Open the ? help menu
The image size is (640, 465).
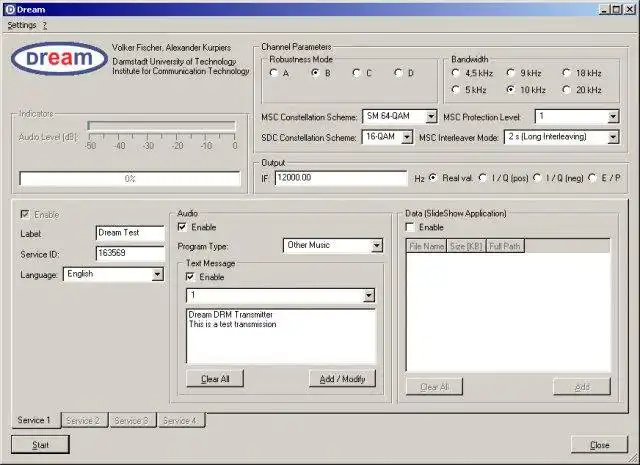coord(44,25)
